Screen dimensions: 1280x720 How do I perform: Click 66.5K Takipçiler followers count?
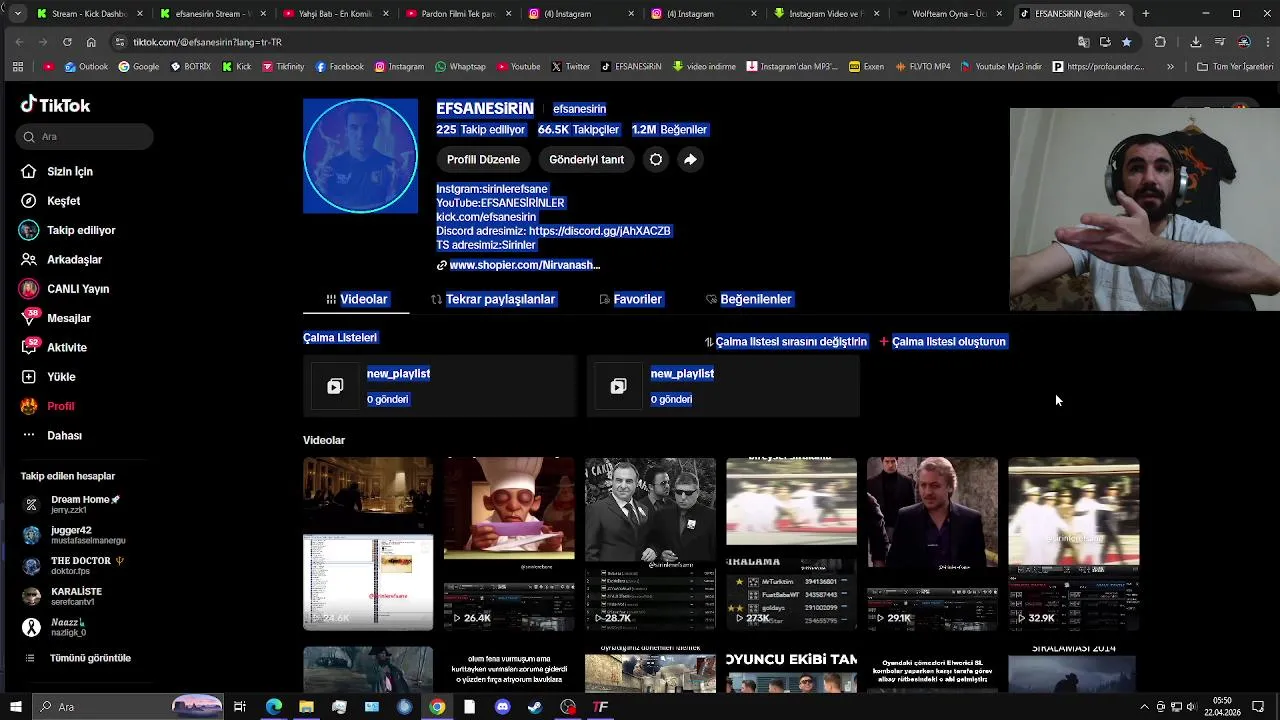coord(578,130)
